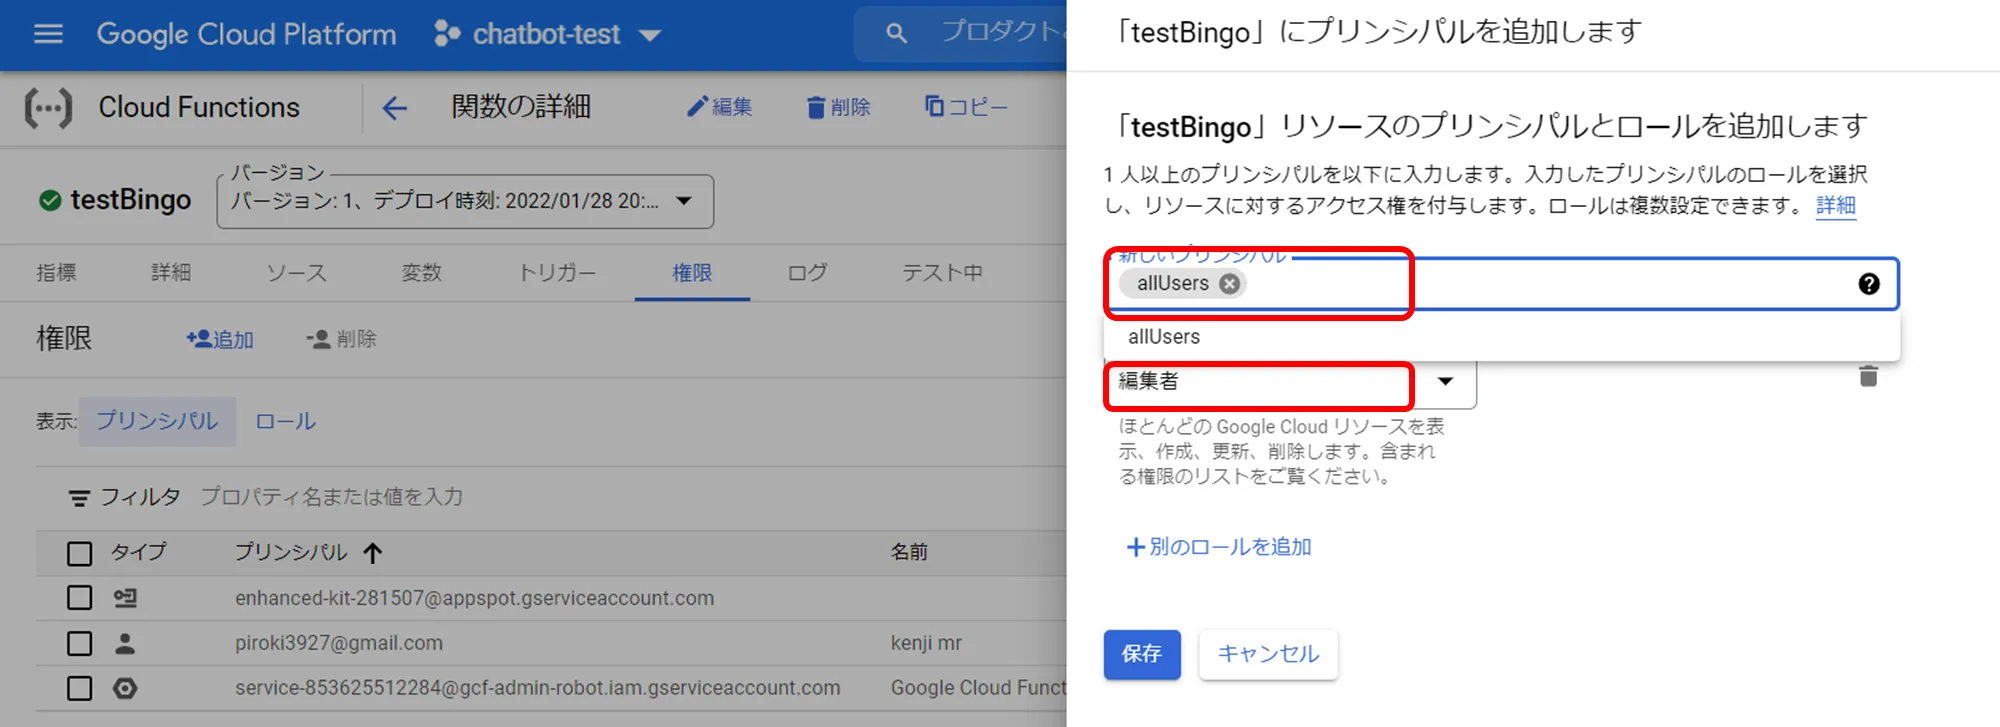Switch to the 変数 tab
This screenshot has width=2000, height=727.
coord(422,272)
